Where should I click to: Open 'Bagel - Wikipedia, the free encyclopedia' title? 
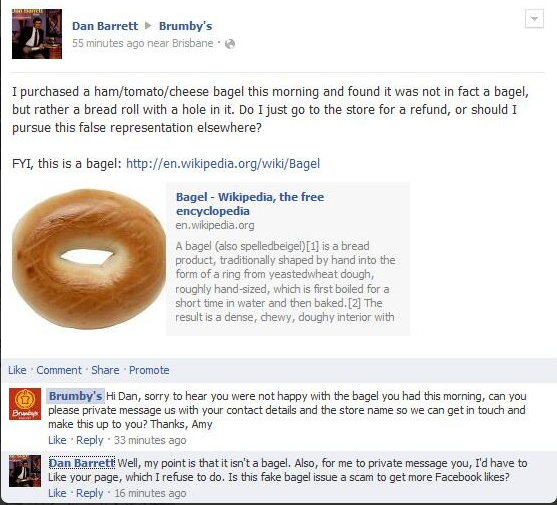pos(250,203)
